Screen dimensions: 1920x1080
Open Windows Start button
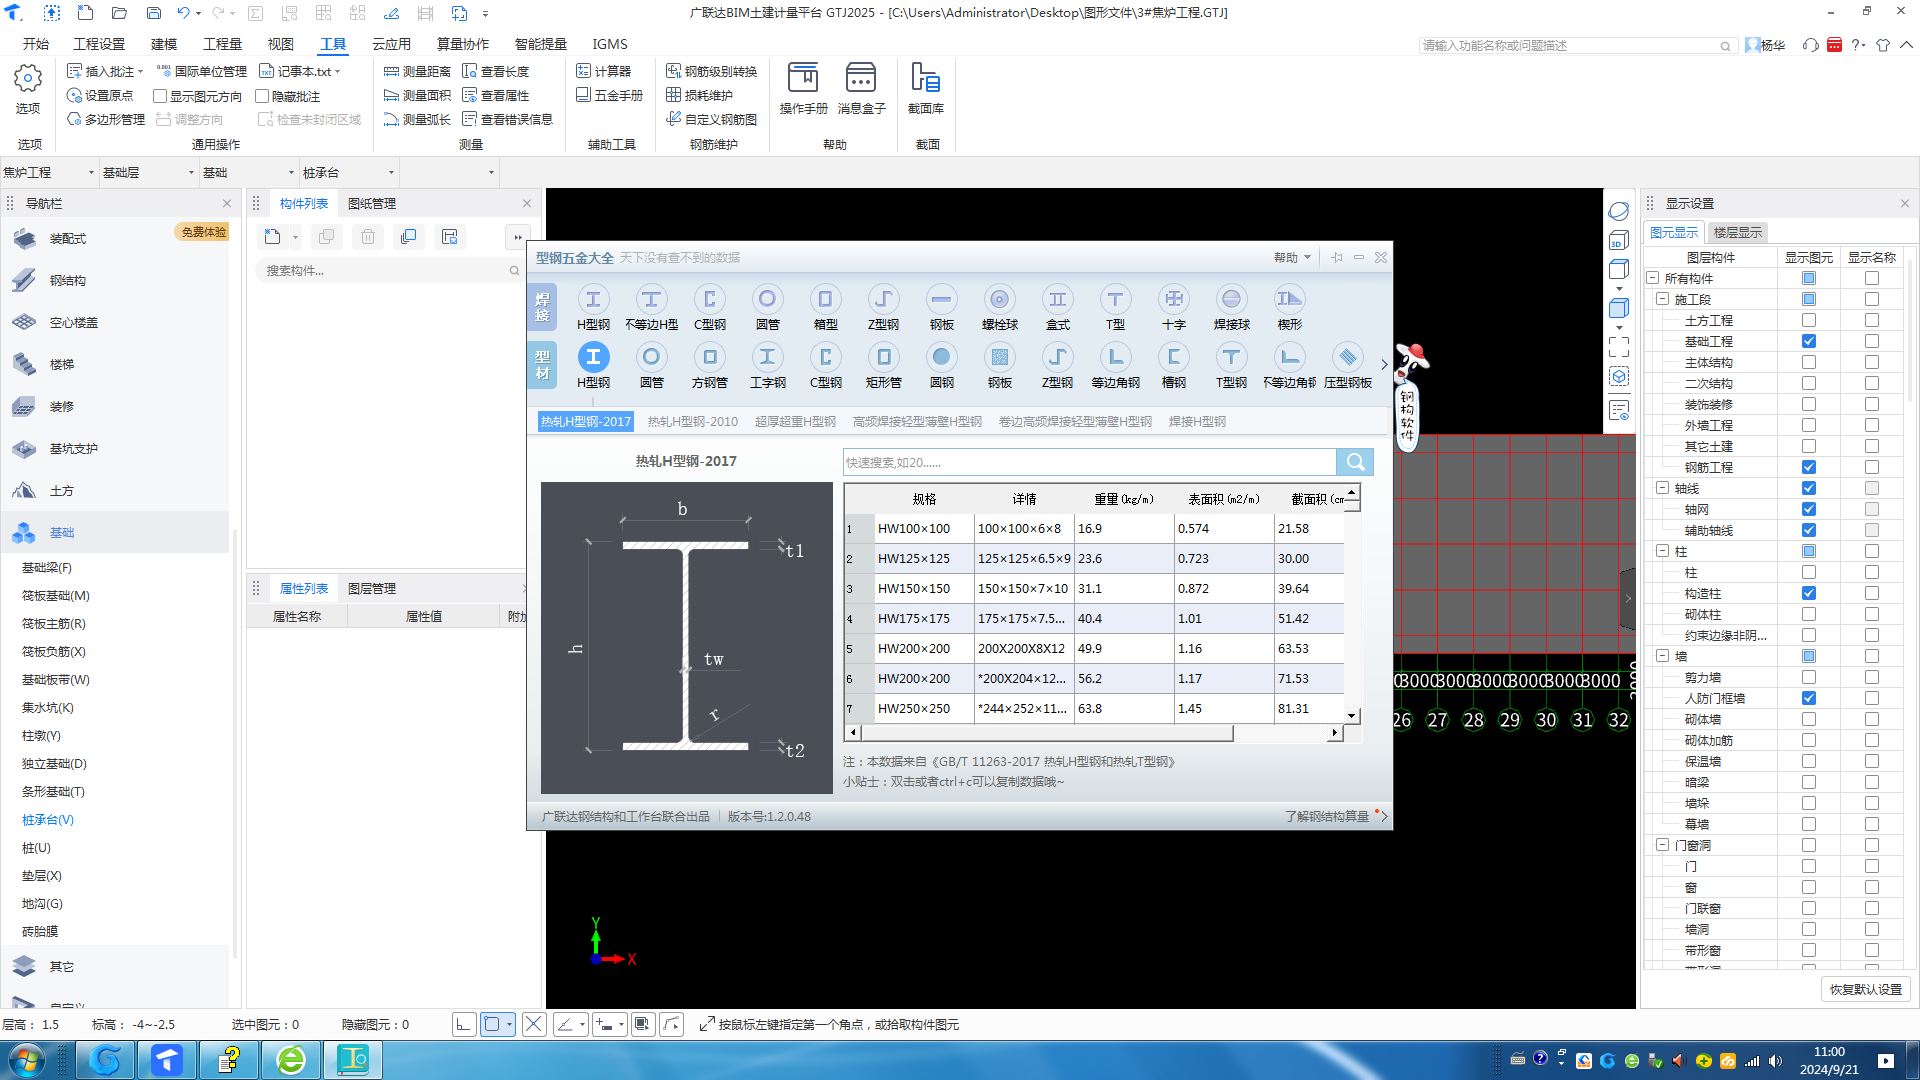click(27, 1060)
